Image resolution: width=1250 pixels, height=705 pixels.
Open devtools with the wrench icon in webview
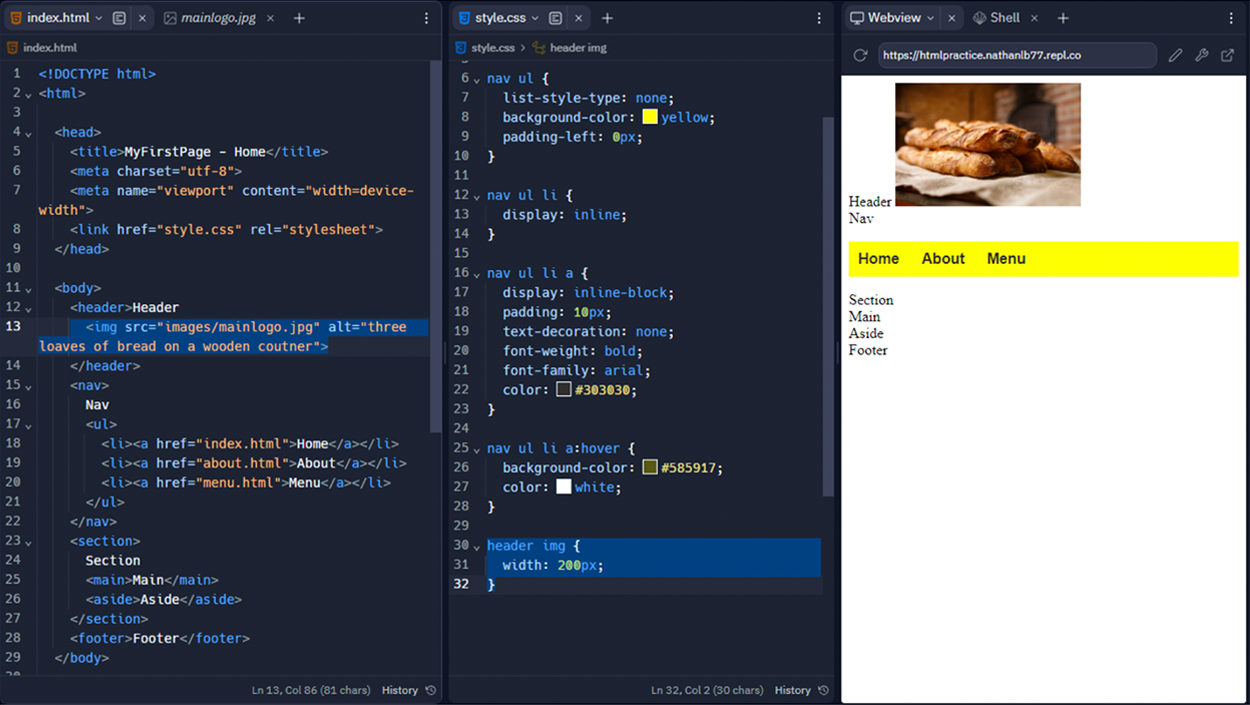click(x=1202, y=55)
